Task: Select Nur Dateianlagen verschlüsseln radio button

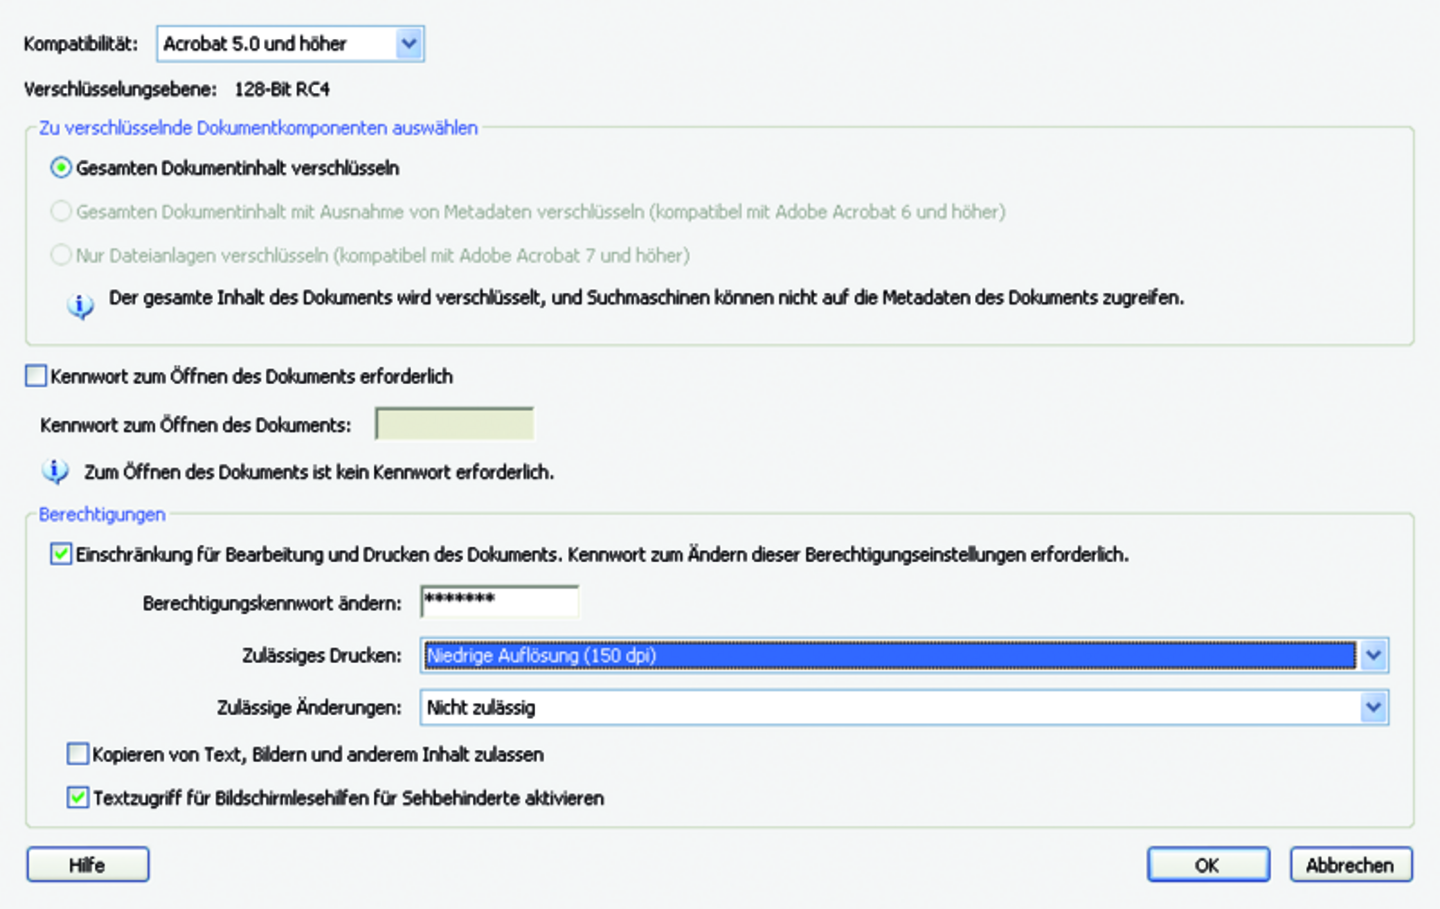Action: pyautogui.click(x=61, y=256)
